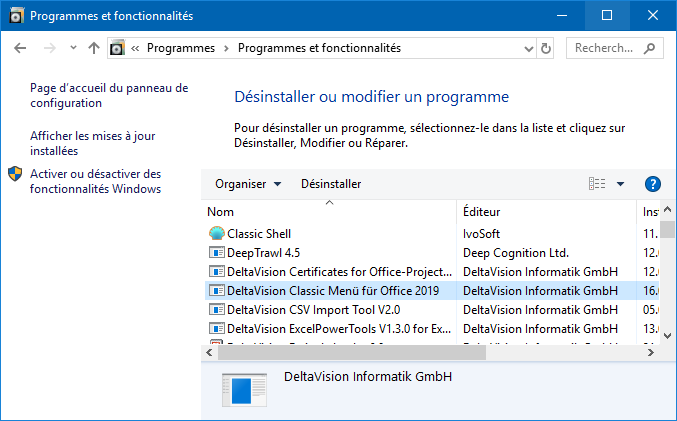Select DeltaVision Classic Menü für Office 2019
The width and height of the screenshot is (677, 421).
pos(333,291)
